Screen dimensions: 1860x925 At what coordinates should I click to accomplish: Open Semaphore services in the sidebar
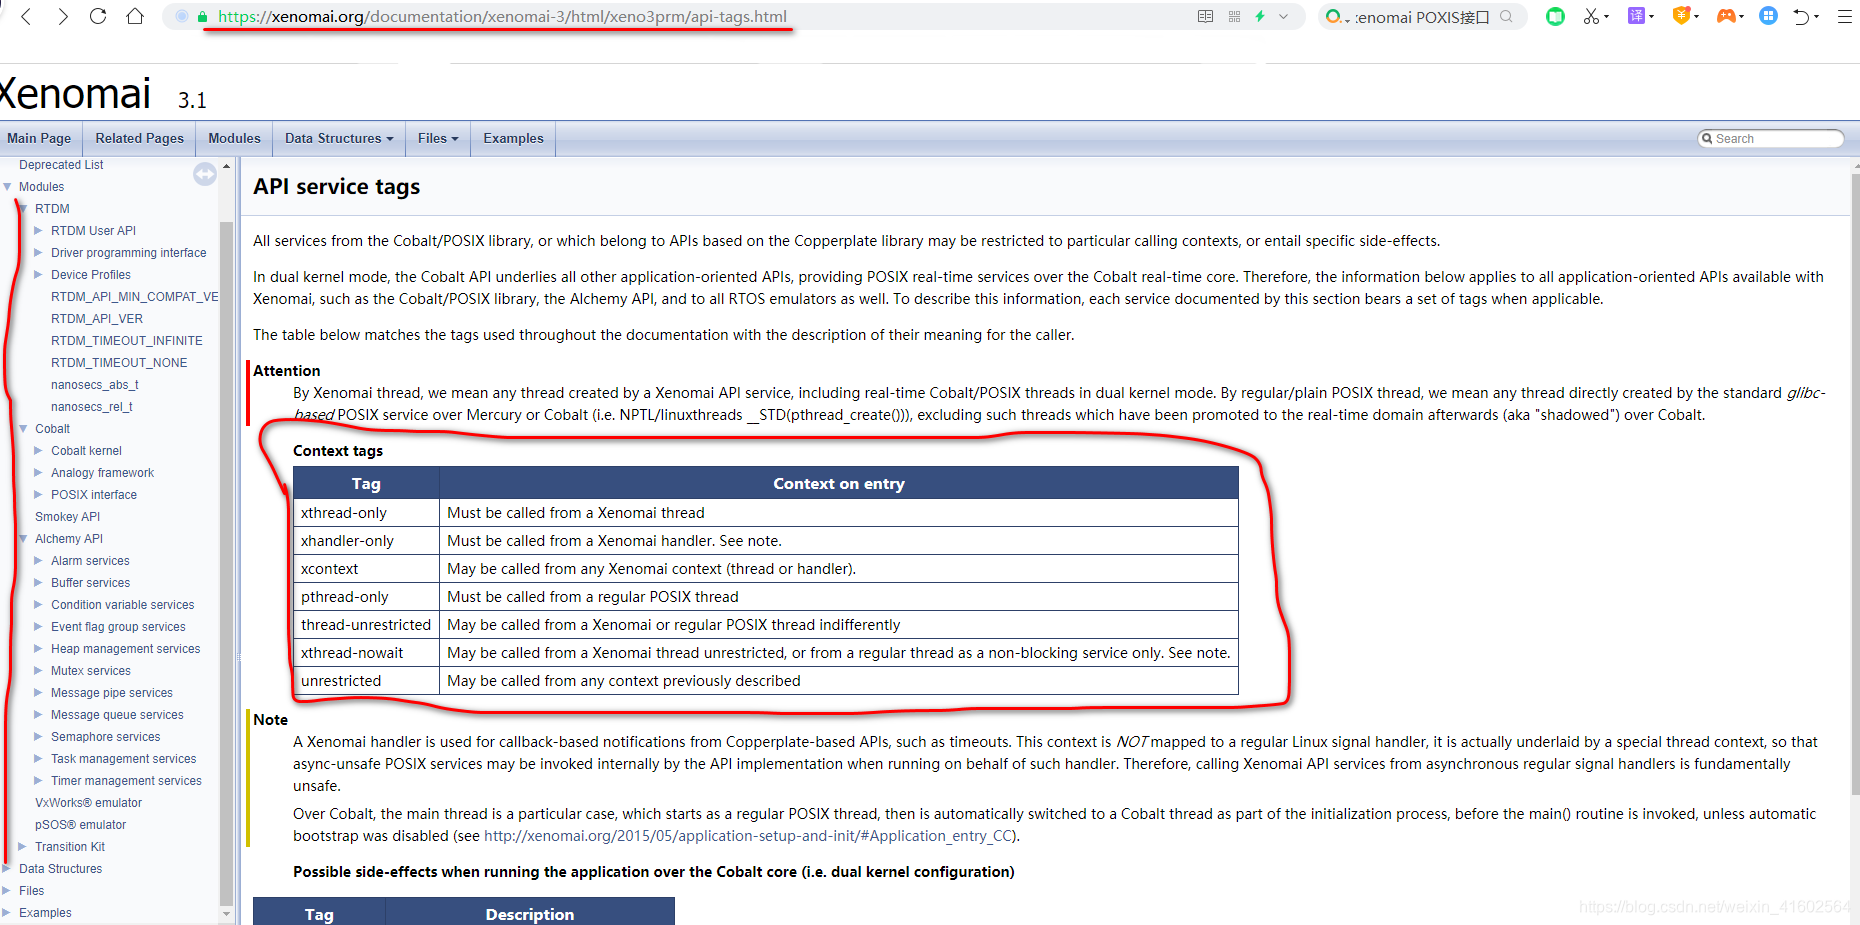tap(105, 737)
